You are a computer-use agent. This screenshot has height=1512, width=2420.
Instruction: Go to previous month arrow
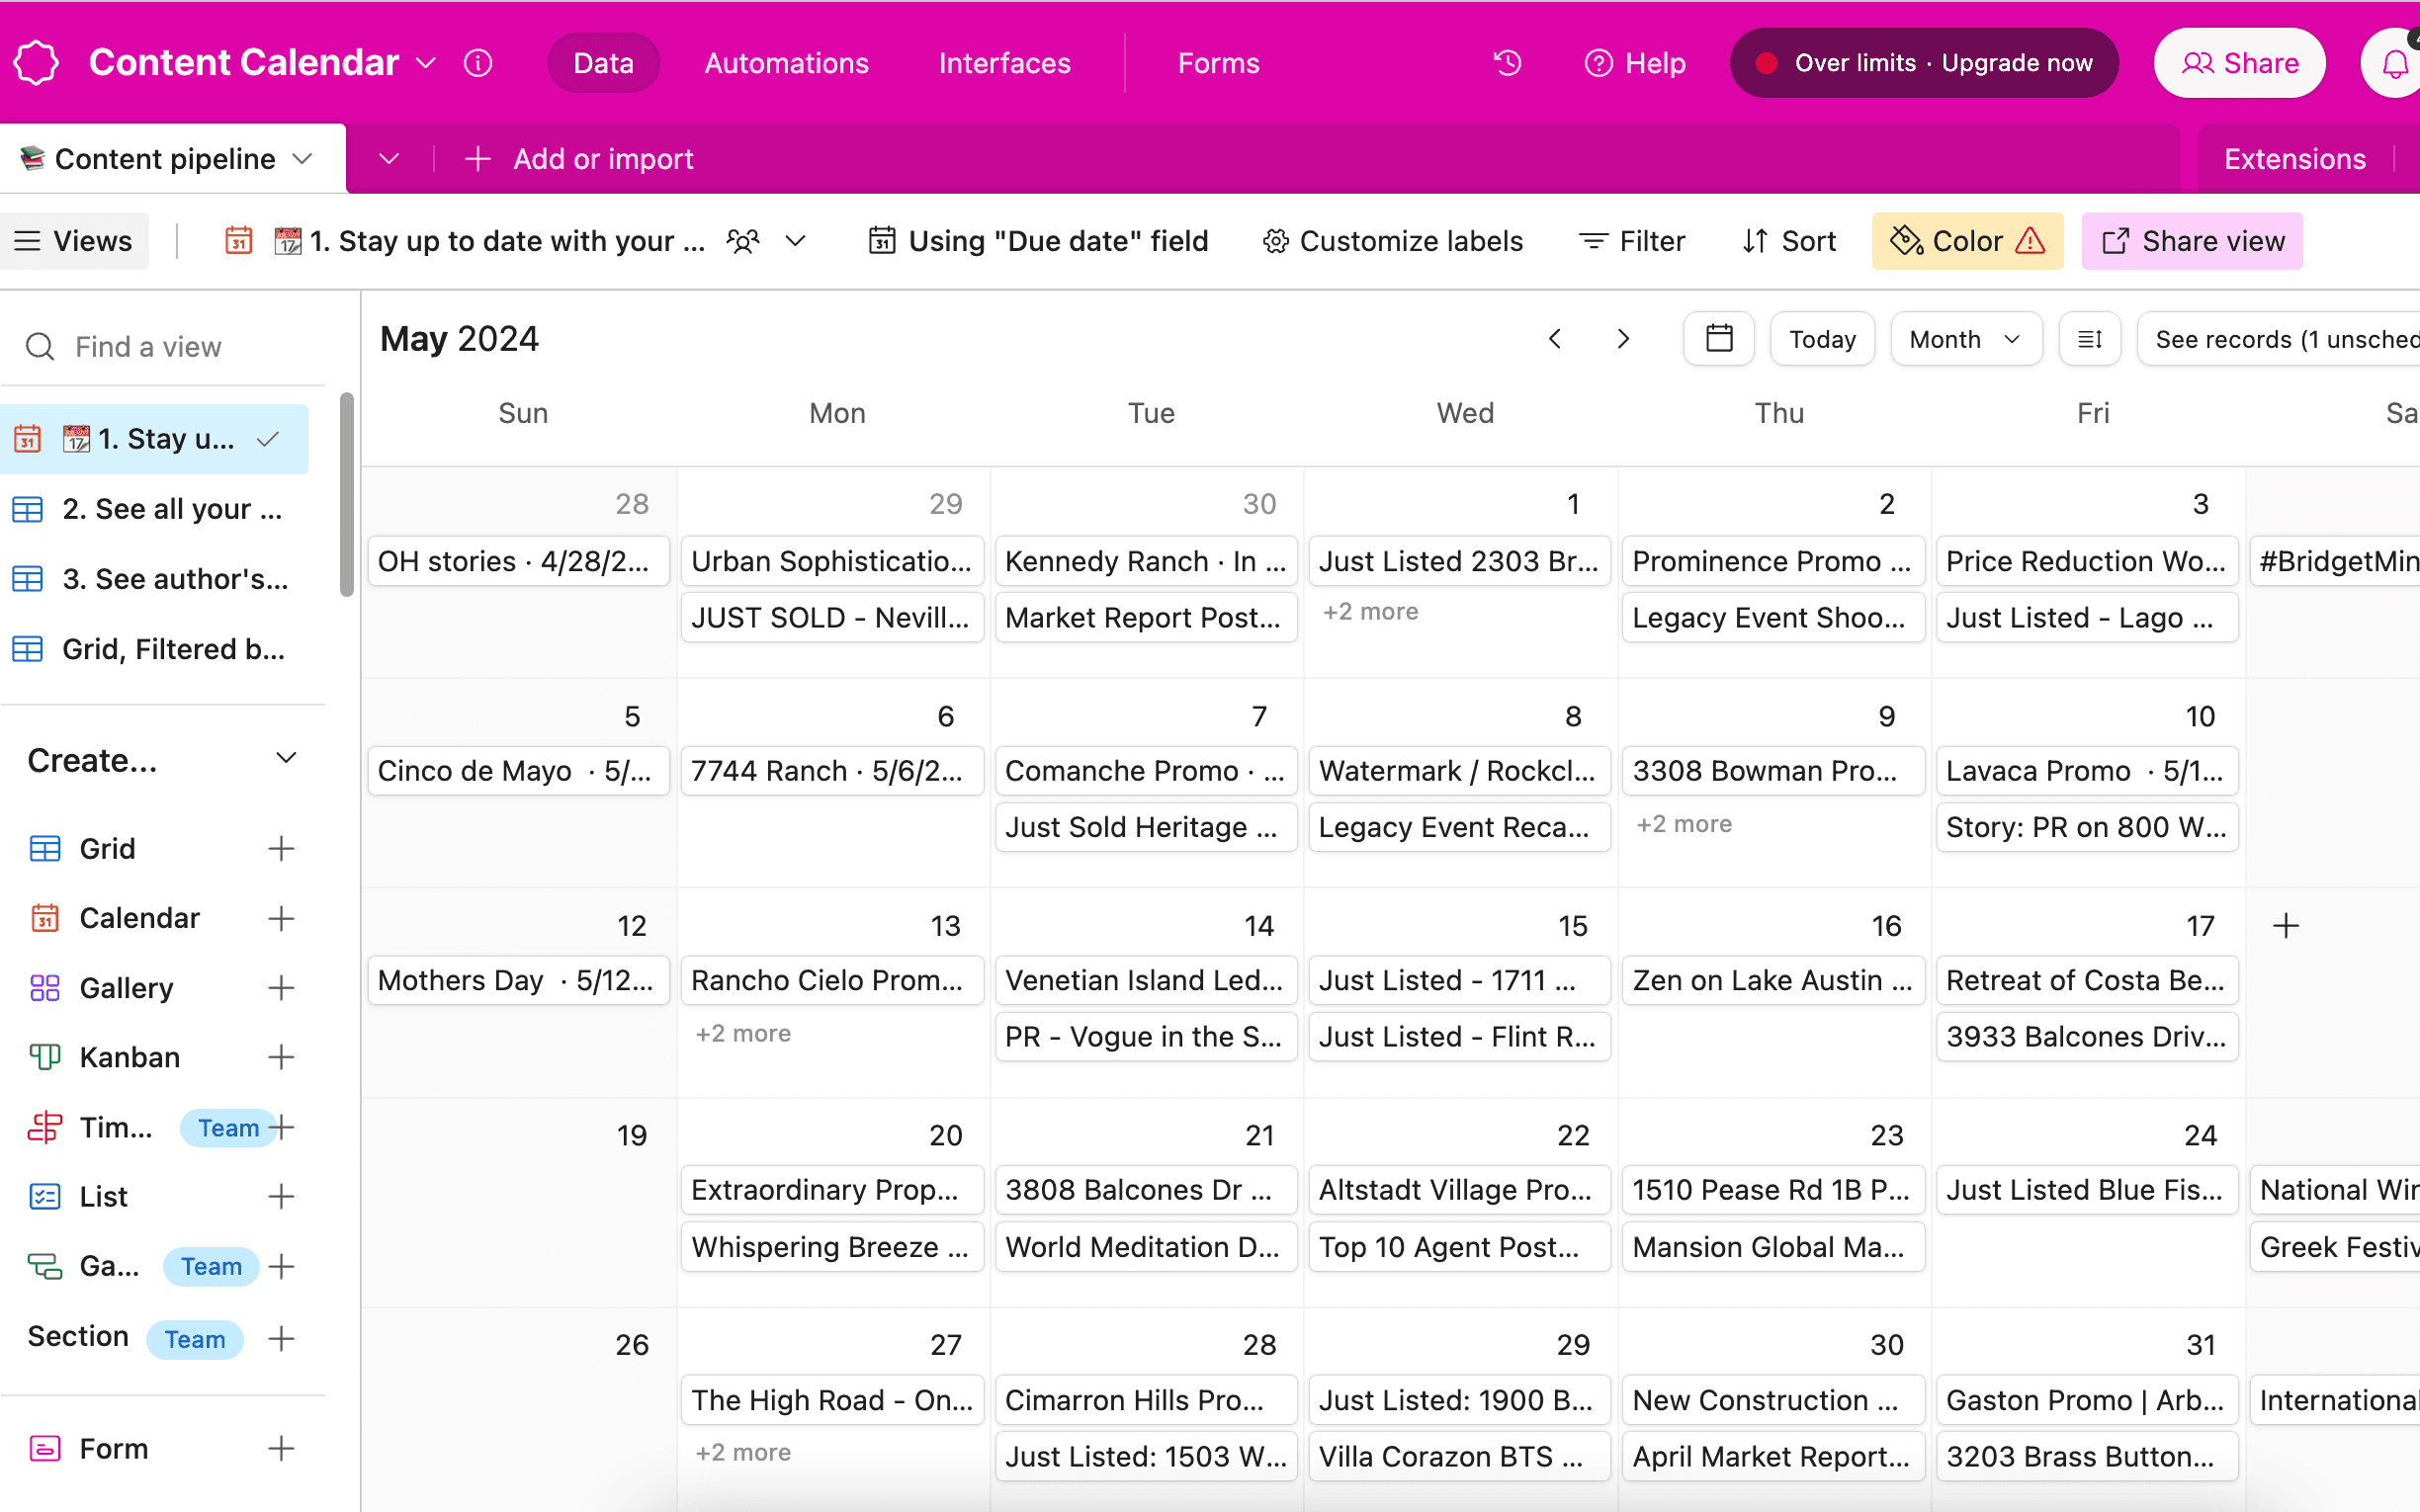pos(1555,339)
